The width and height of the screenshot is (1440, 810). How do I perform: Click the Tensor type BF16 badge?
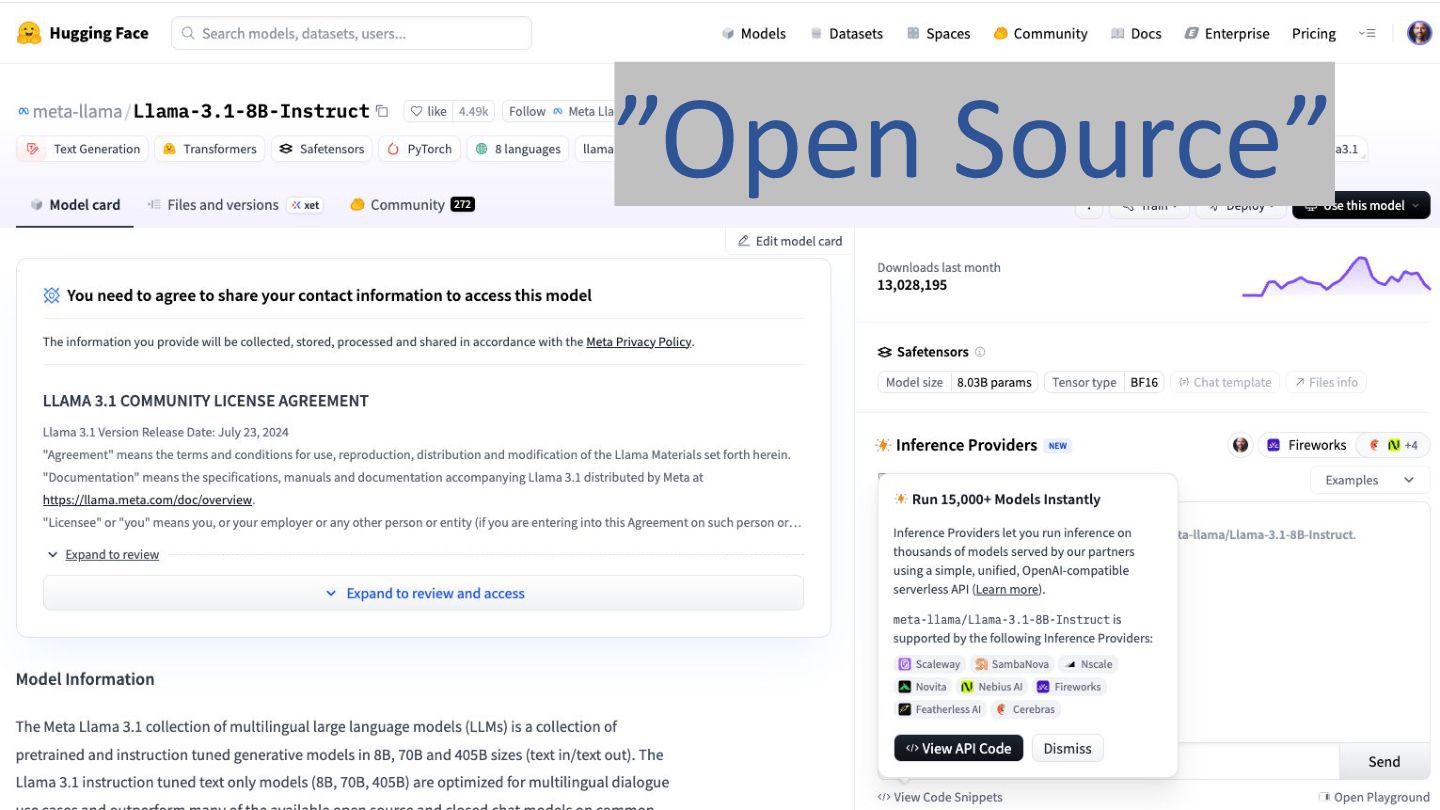[1104, 382]
